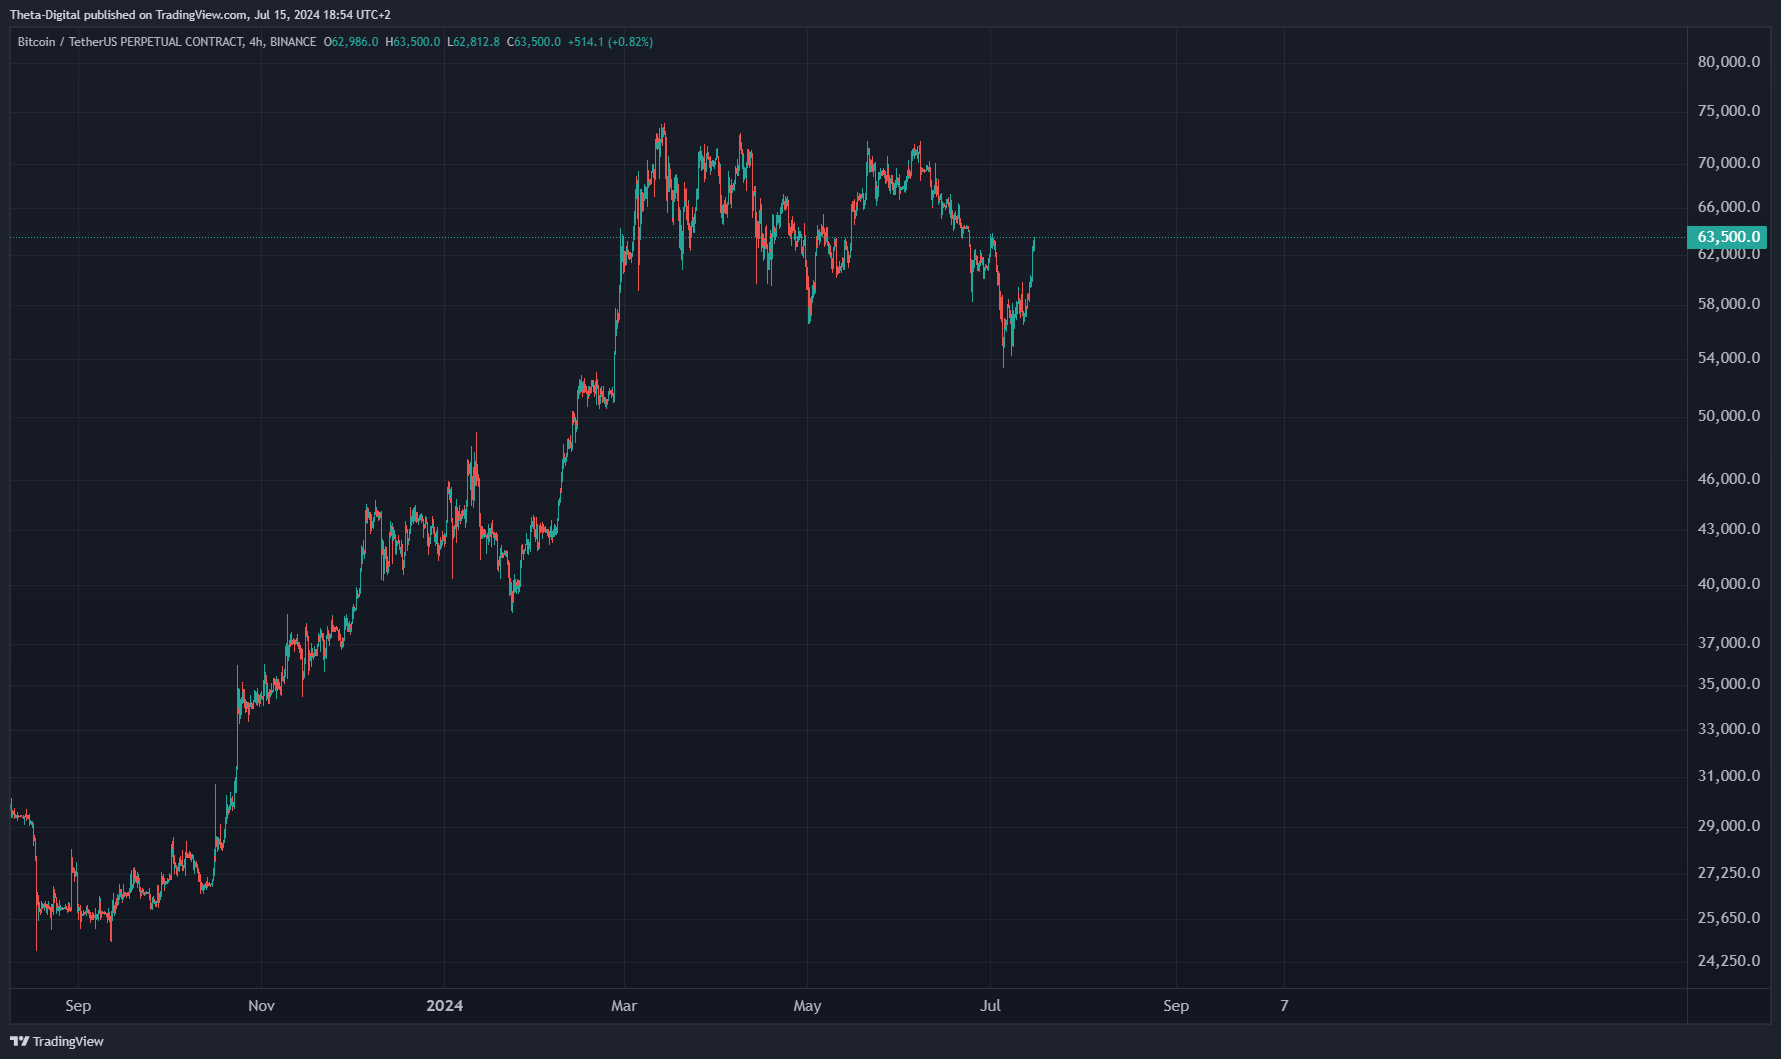Click the 35,000.0 price axis label
Image resolution: width=1781 pixels, height=1059 pixels.
[1729, 684]
